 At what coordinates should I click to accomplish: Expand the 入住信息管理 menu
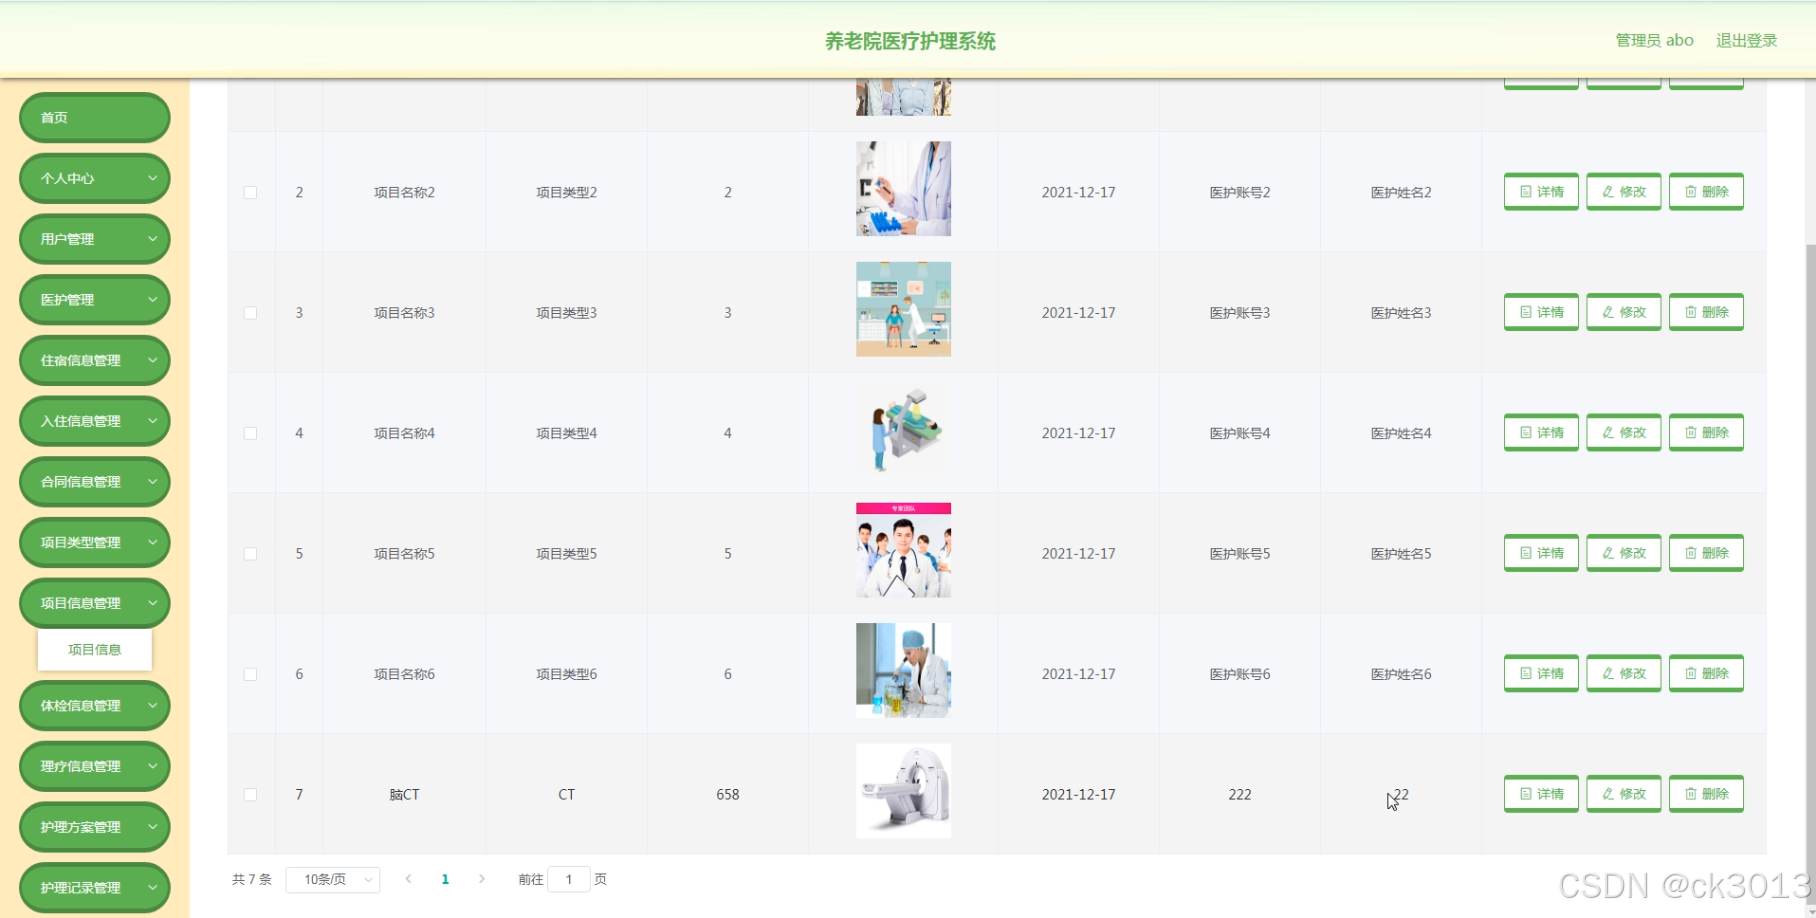coord(95,421)
